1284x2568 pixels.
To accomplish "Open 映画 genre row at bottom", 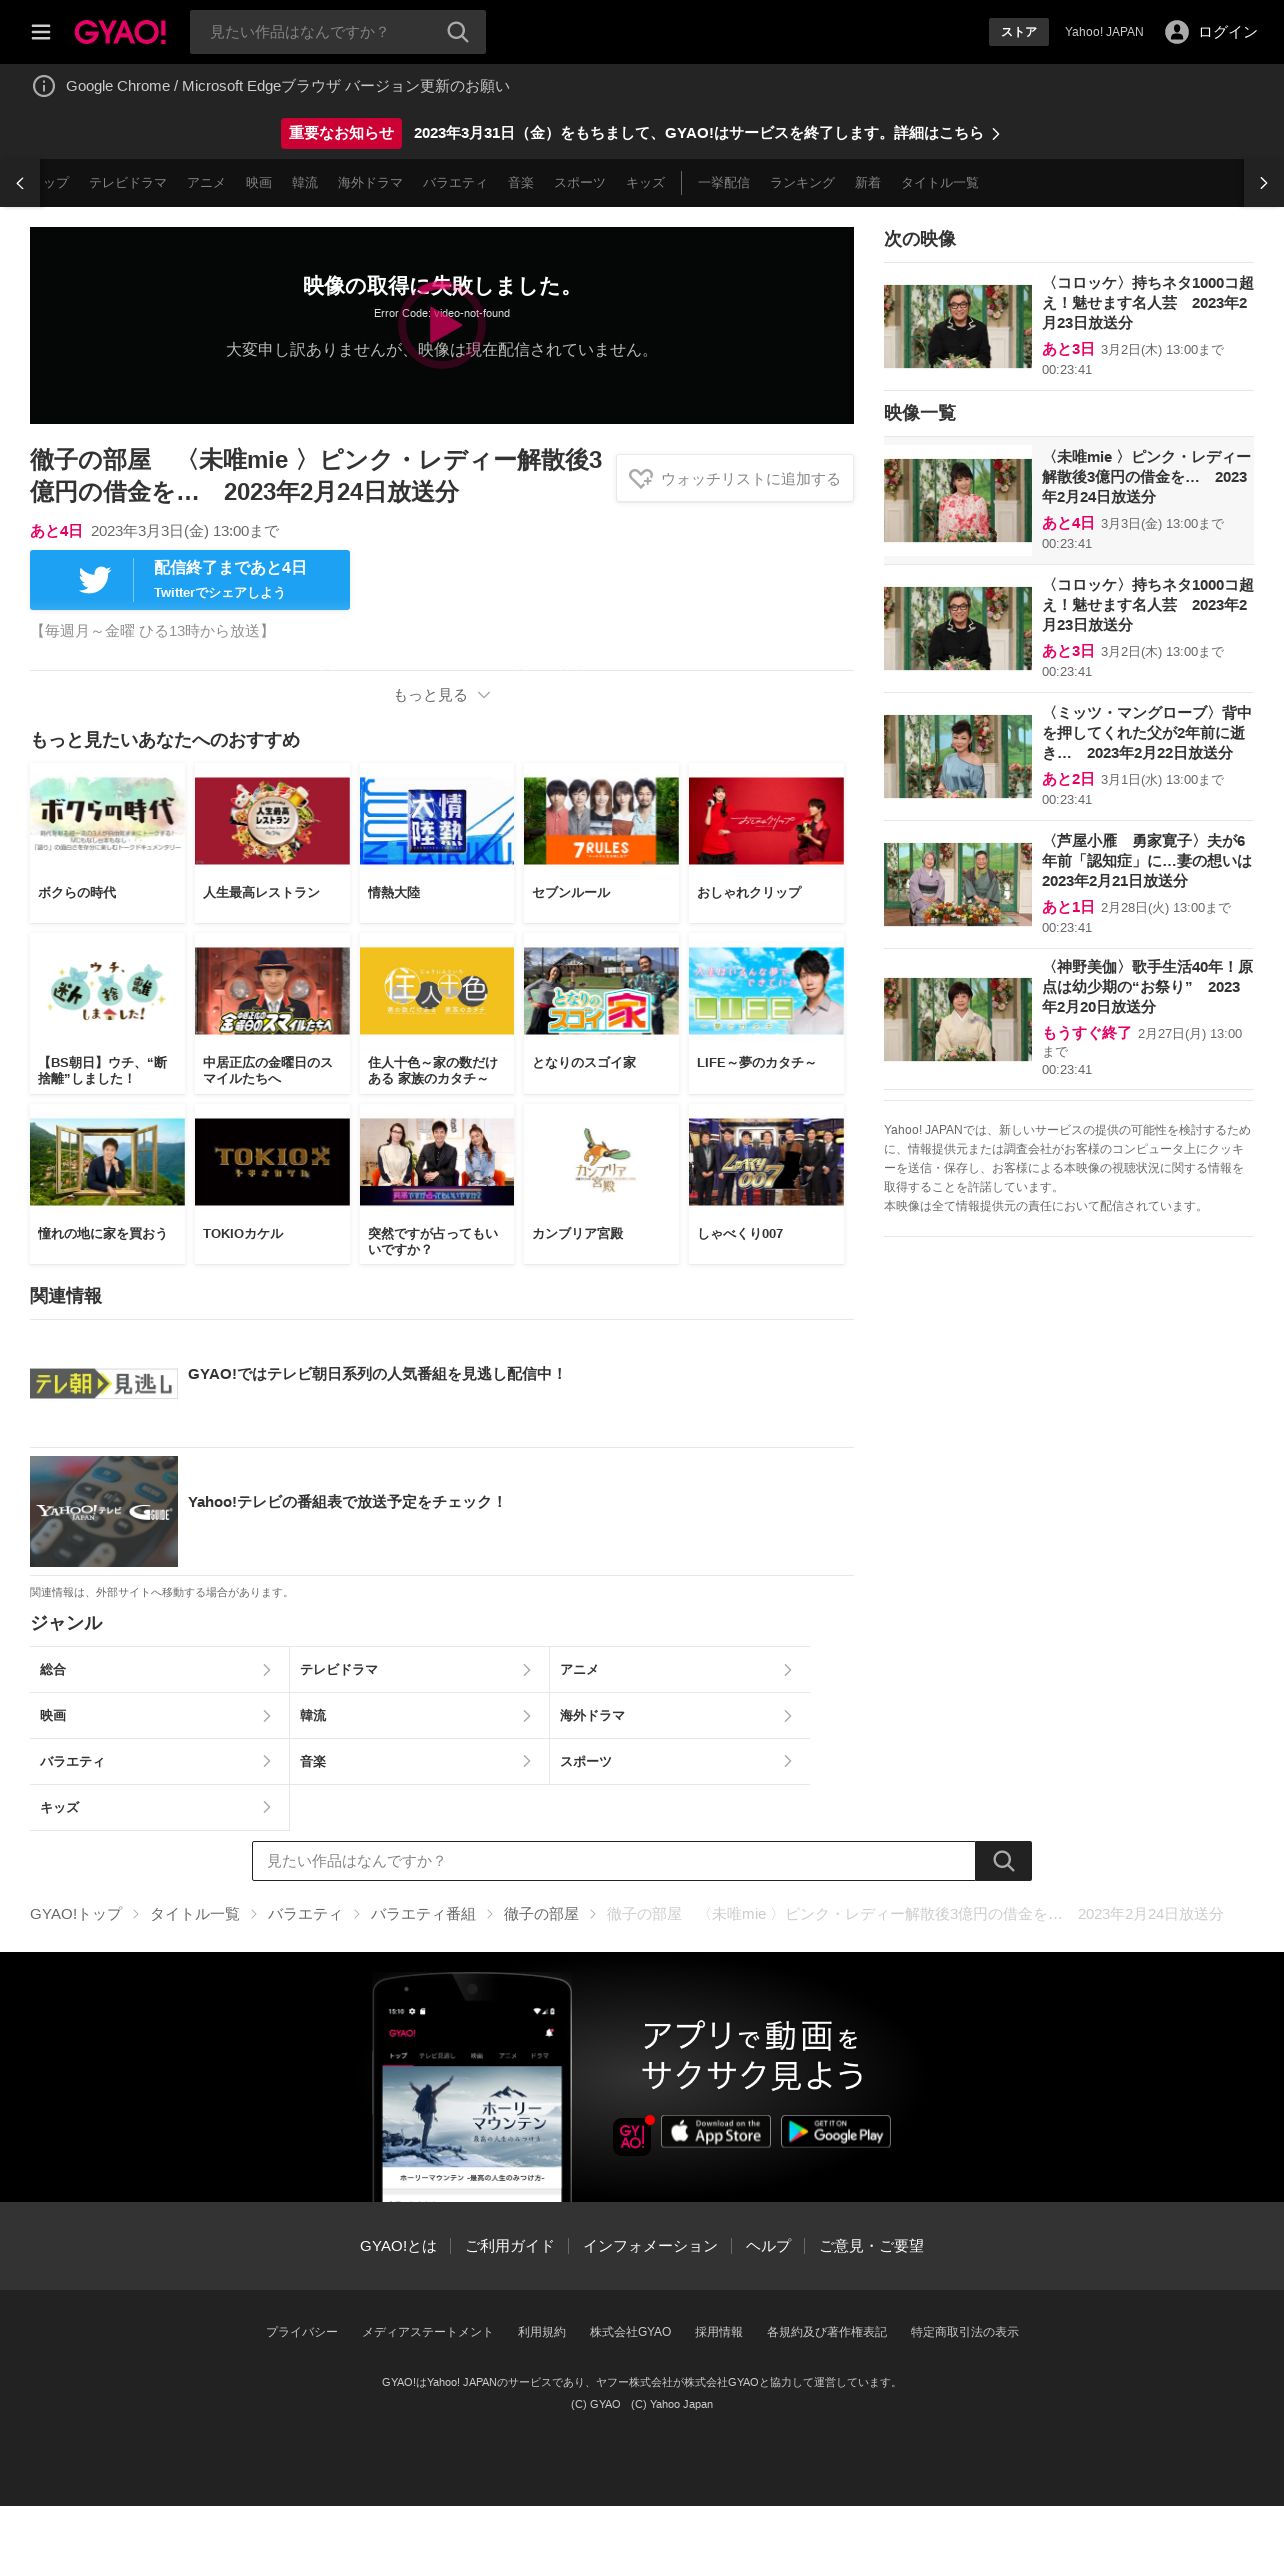I will pos(159,1716).
